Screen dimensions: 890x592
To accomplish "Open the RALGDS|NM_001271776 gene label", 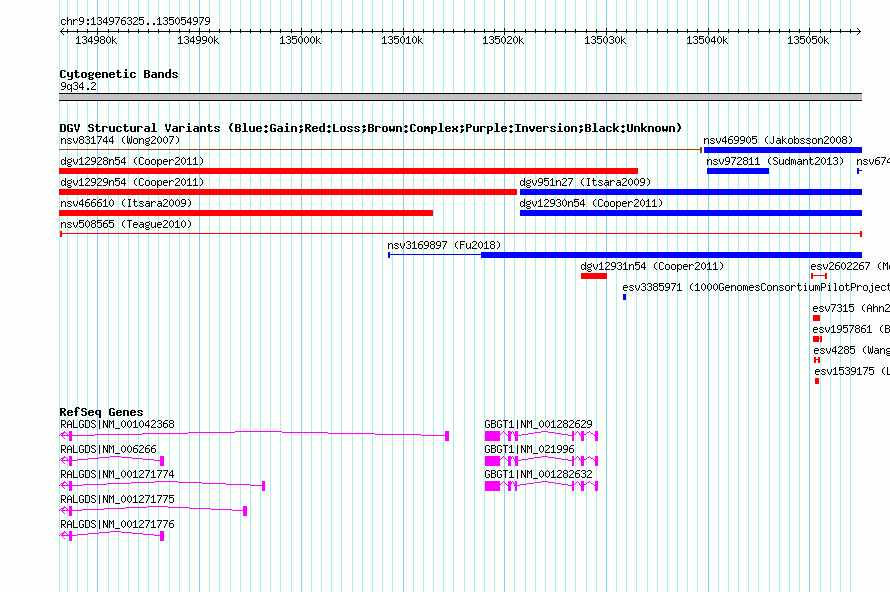I will coord(117,524).
